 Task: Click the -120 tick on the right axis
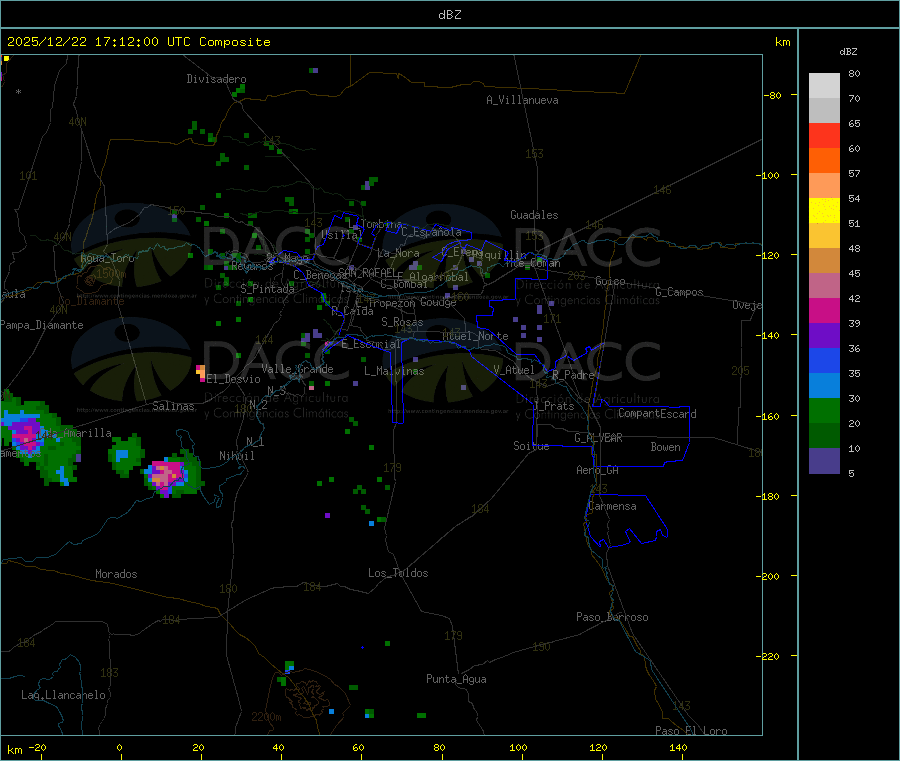tap(771, 255)
